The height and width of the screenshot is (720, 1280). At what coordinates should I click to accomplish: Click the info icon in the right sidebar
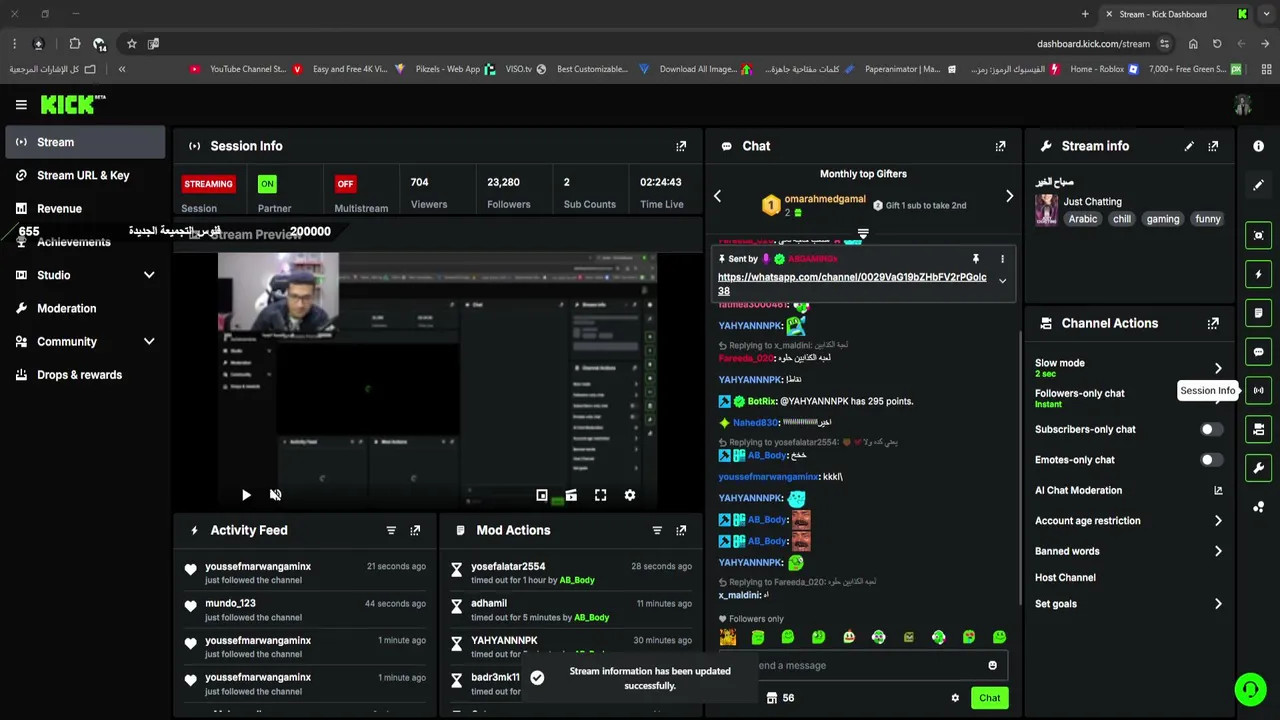(1258, 146)
